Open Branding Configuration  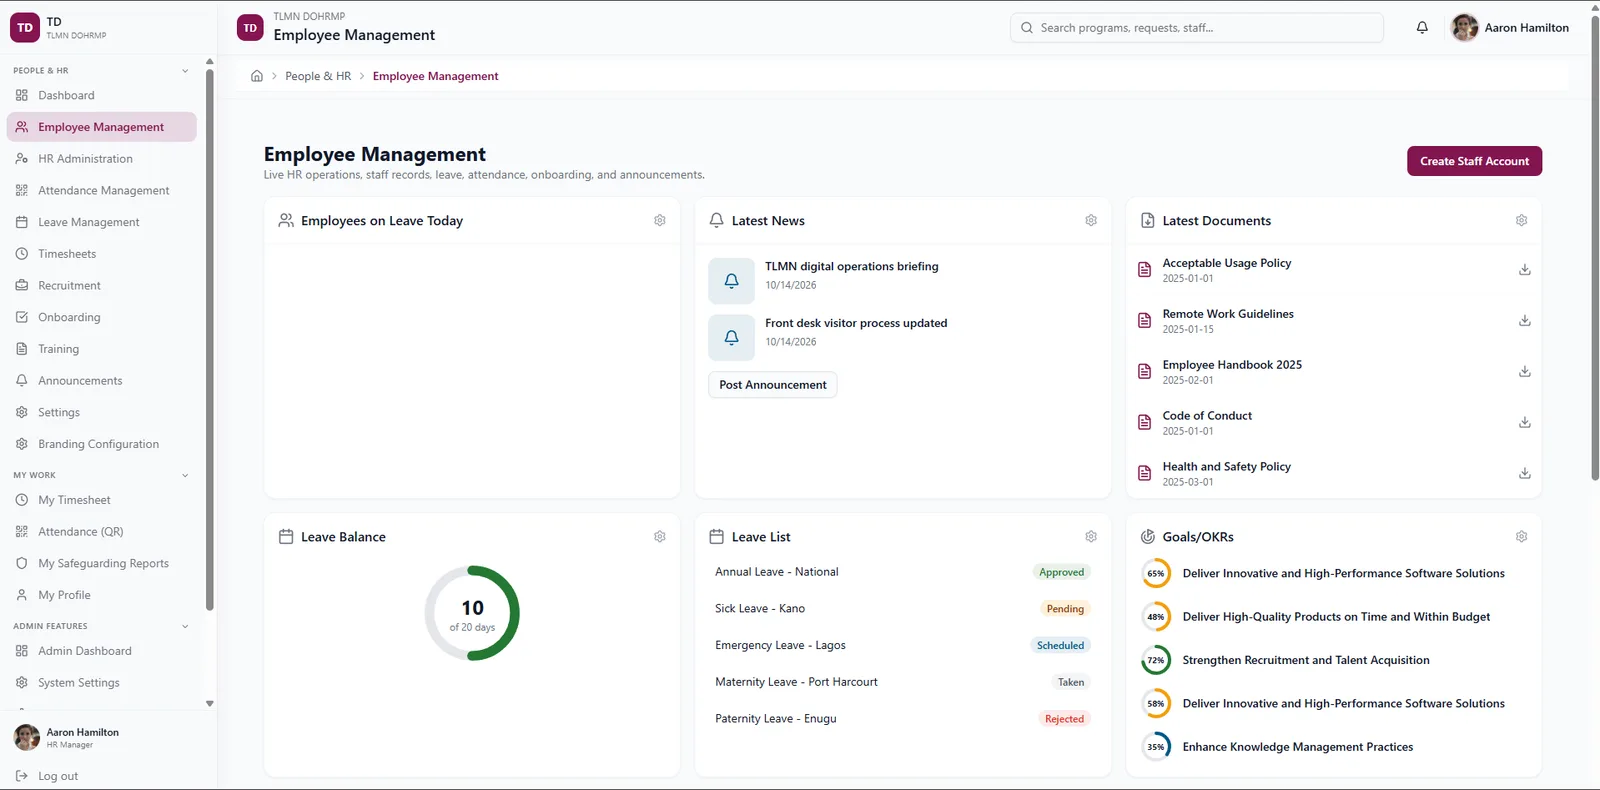click(x=101, y=444)
